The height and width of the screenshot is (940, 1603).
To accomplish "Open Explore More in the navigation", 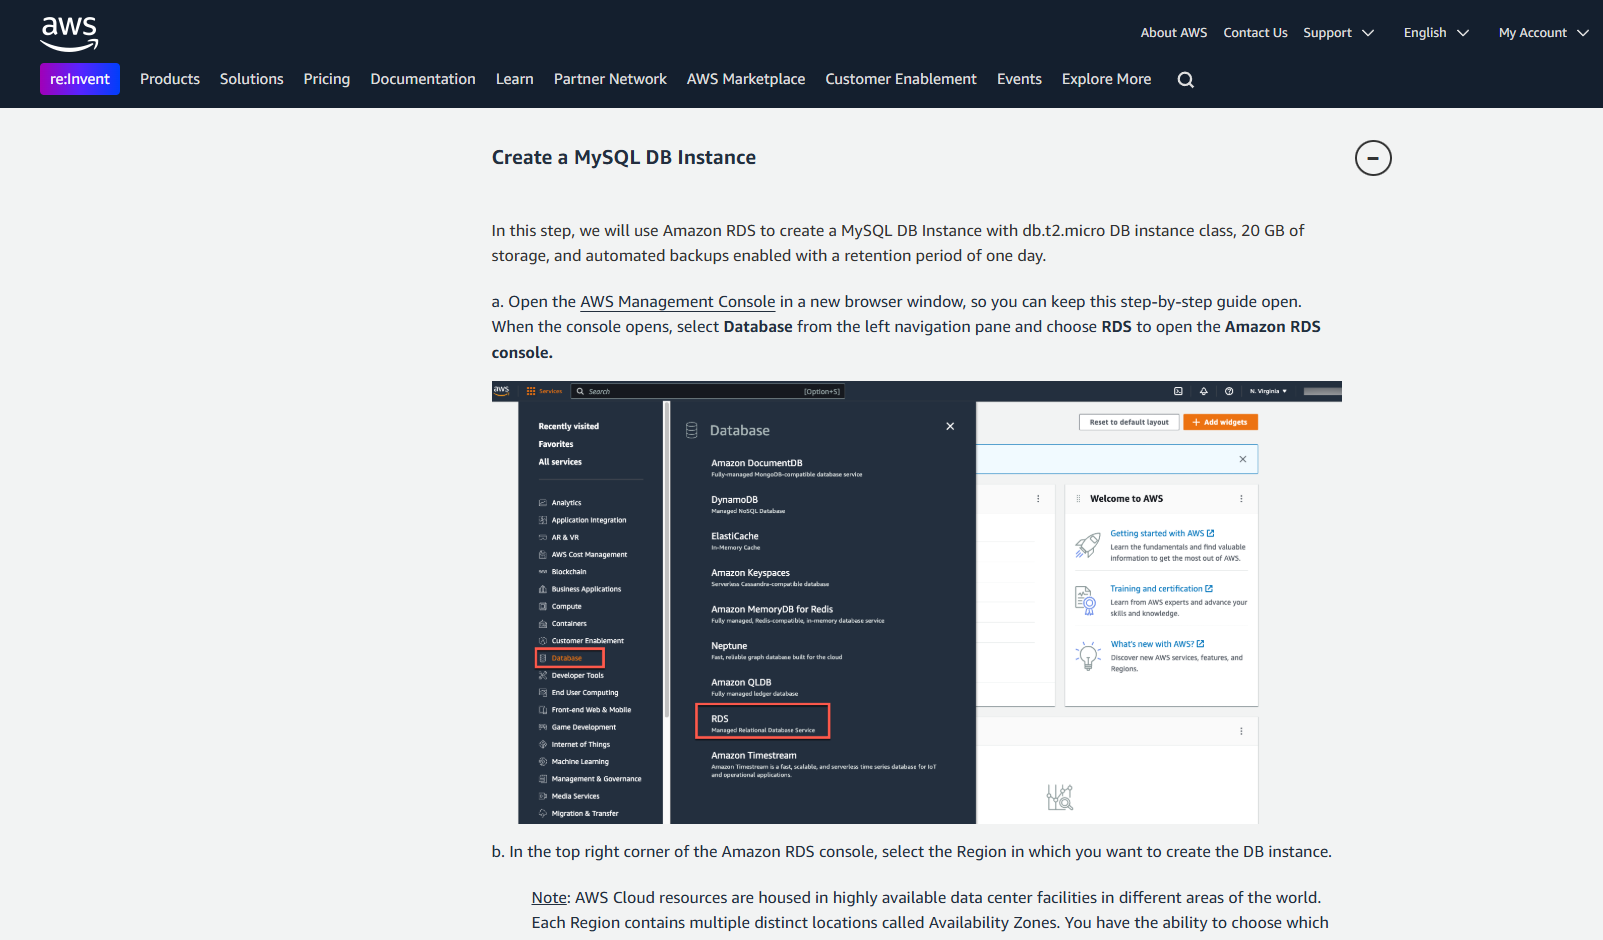I will click(x=1106, y=79).
